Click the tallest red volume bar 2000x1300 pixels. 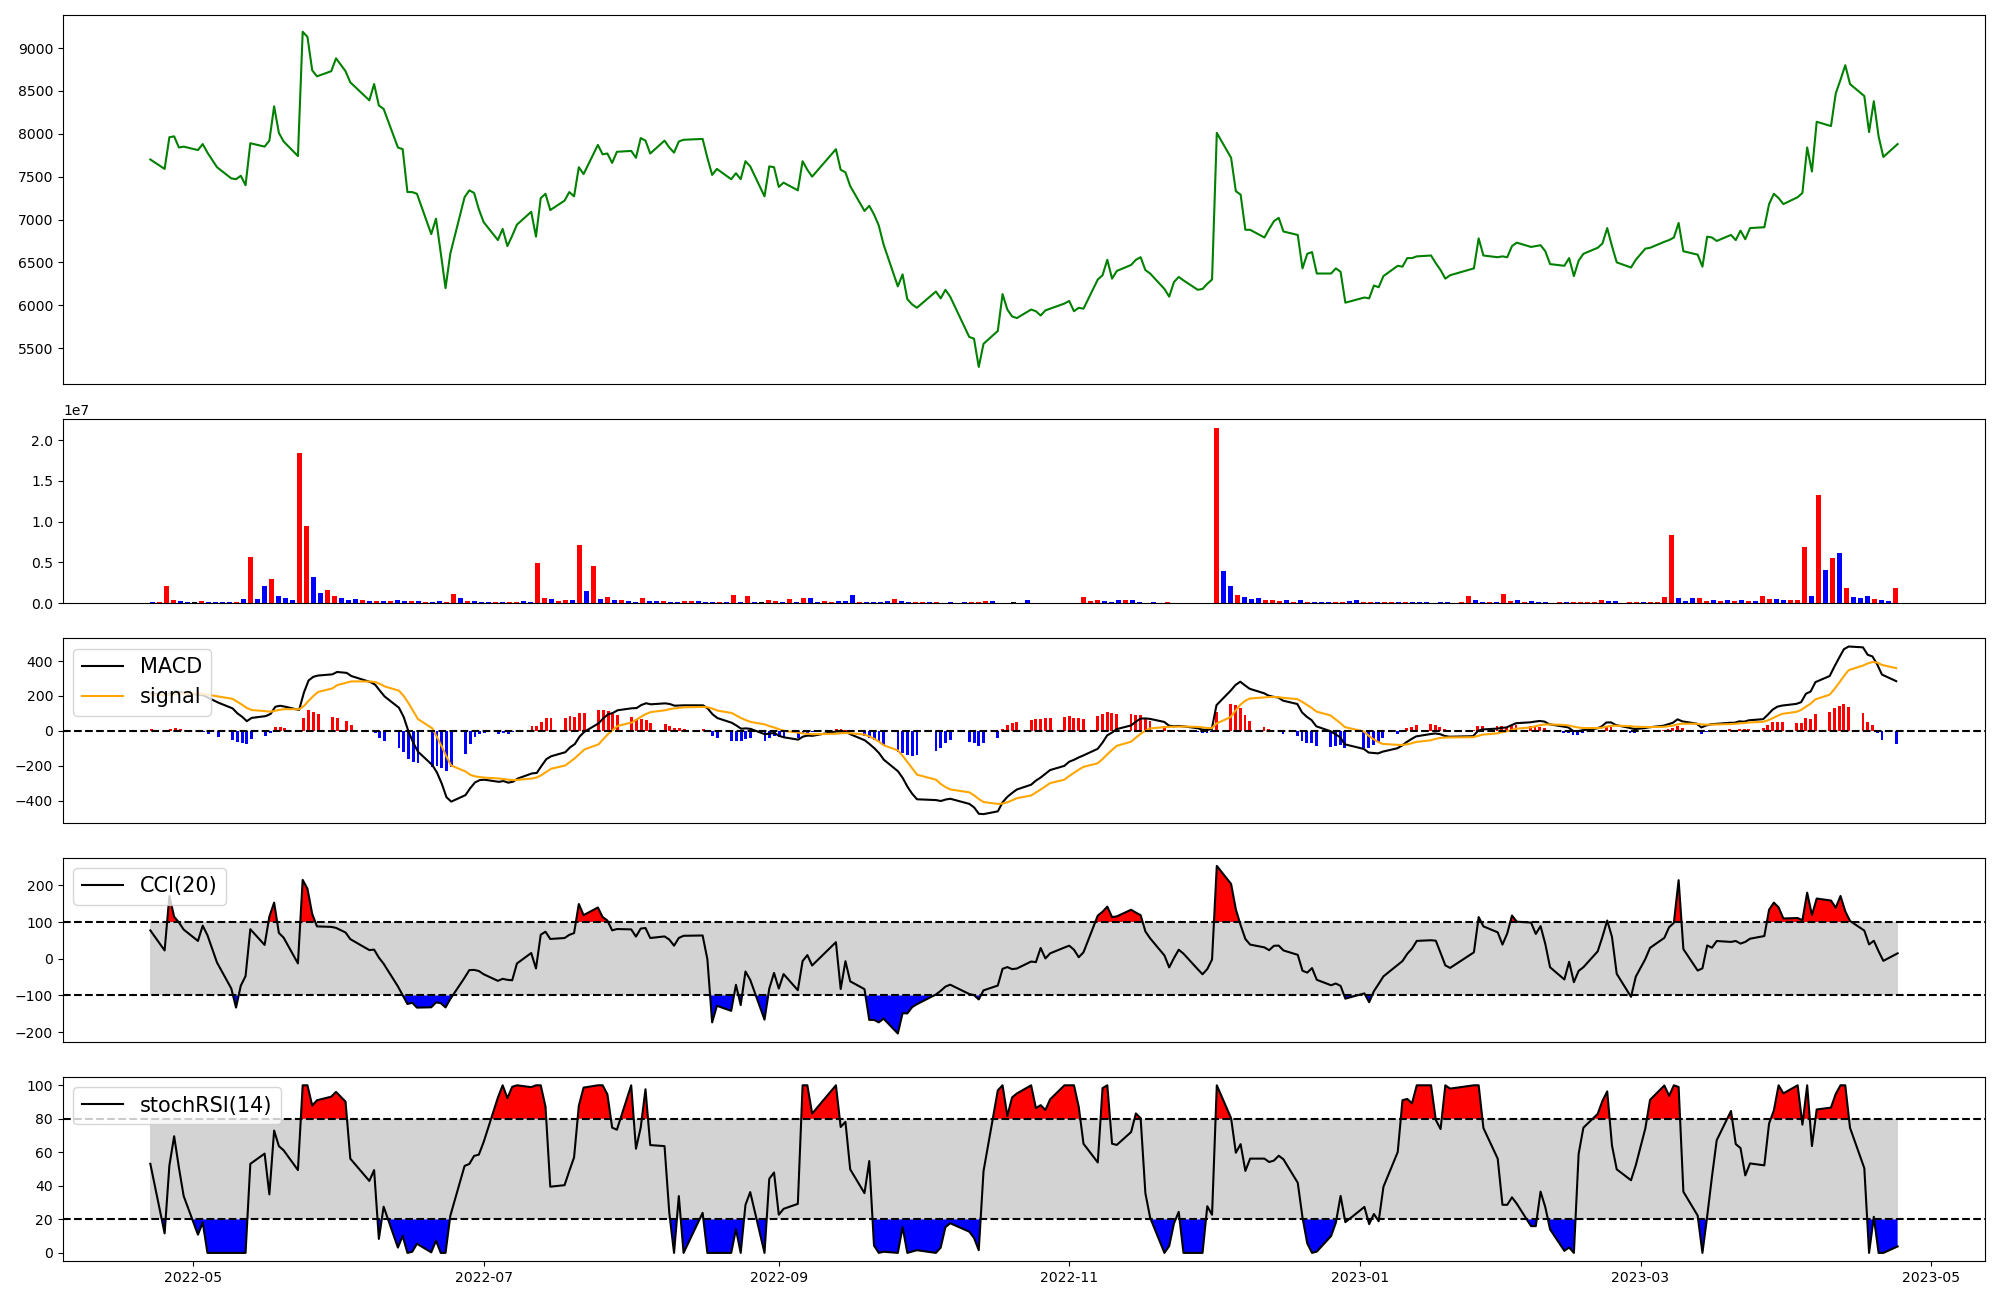pyautogui.click(x=1216, y=515)
